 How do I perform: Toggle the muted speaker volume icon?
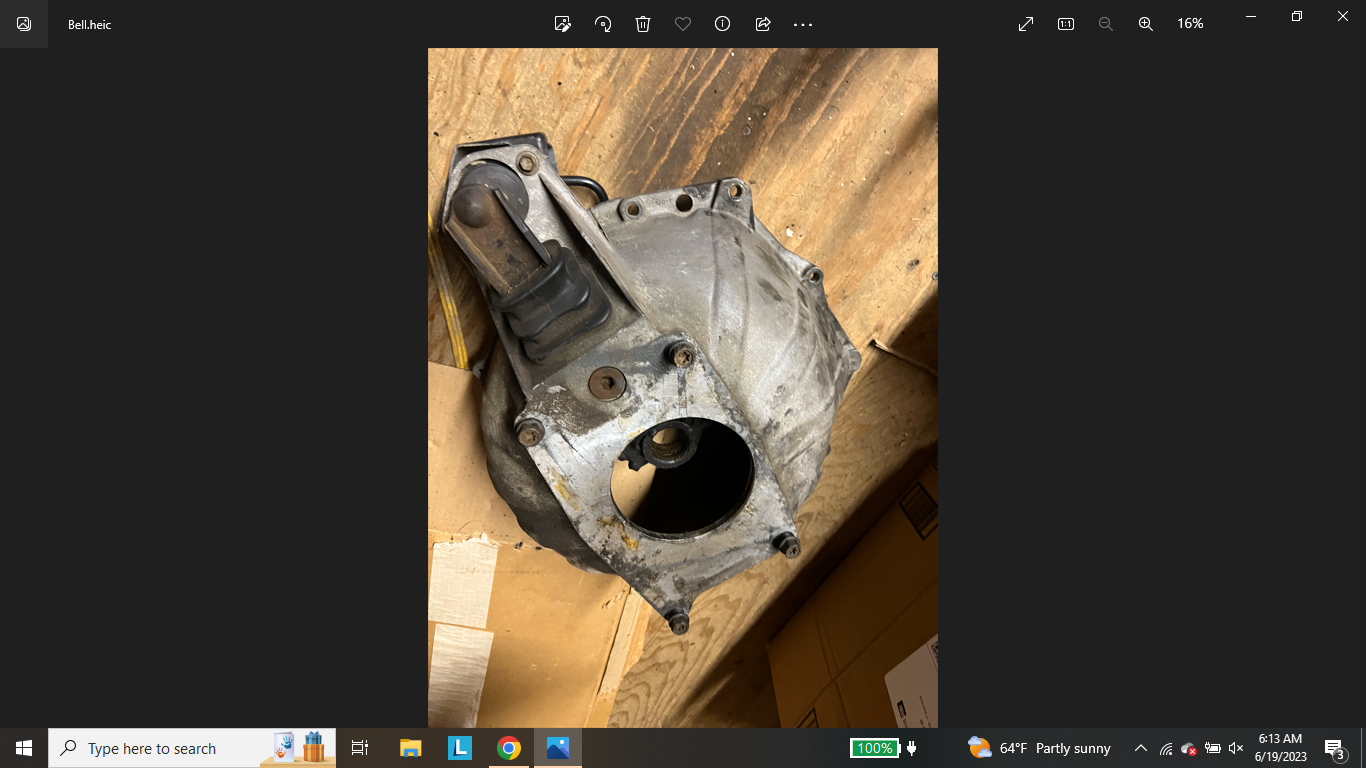click(x=1236, y=748)
